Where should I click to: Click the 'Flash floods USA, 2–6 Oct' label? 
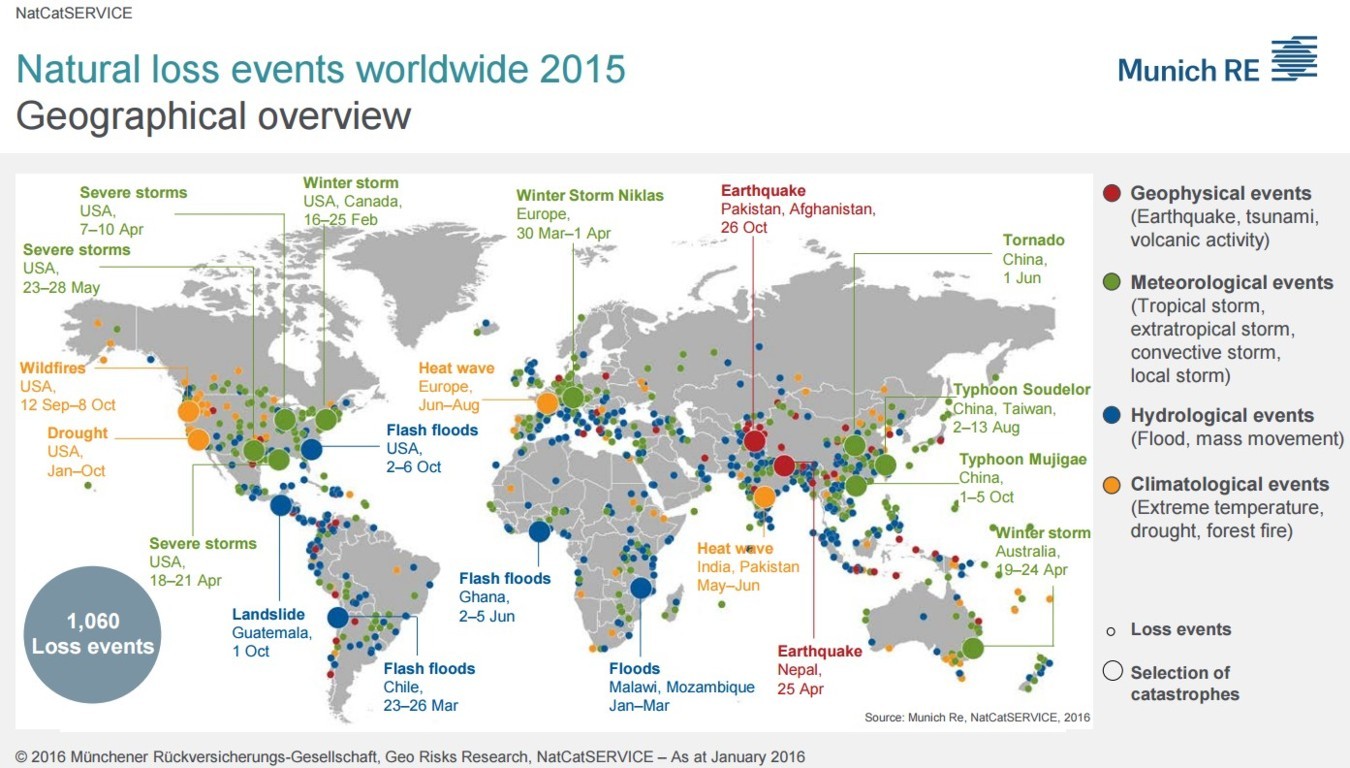point(432,449)
